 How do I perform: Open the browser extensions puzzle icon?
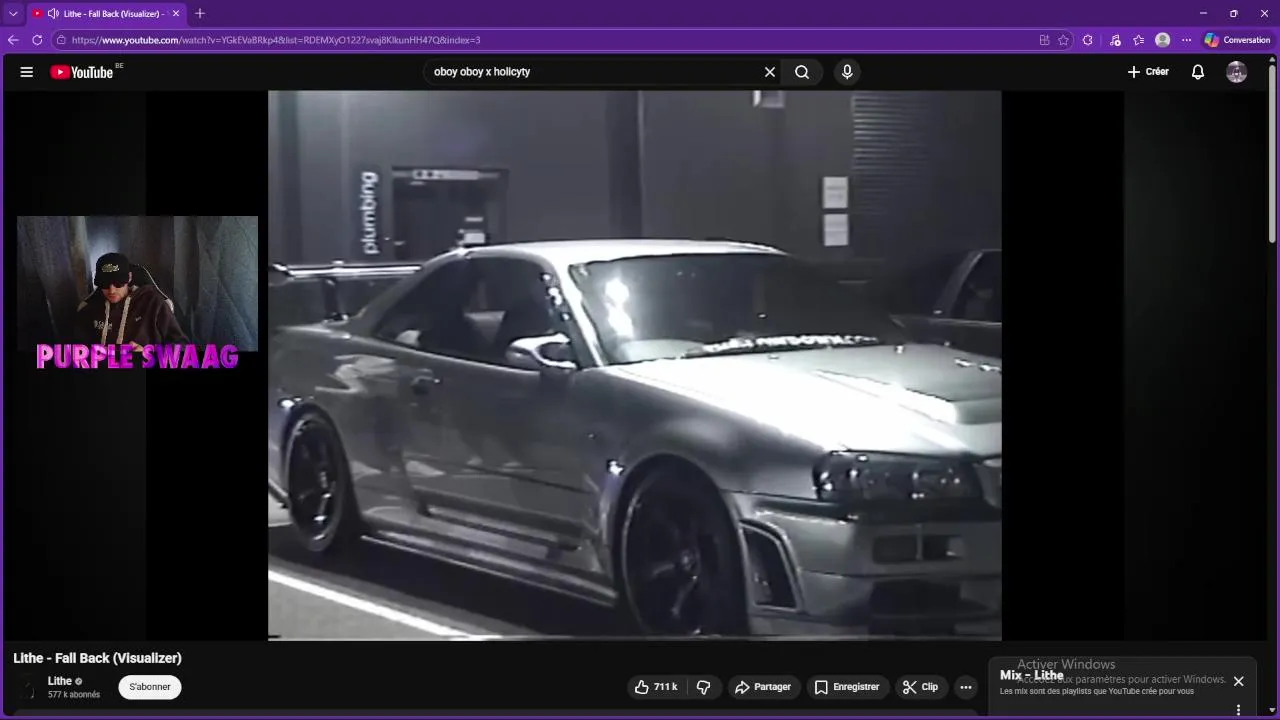coord(1088,40)
